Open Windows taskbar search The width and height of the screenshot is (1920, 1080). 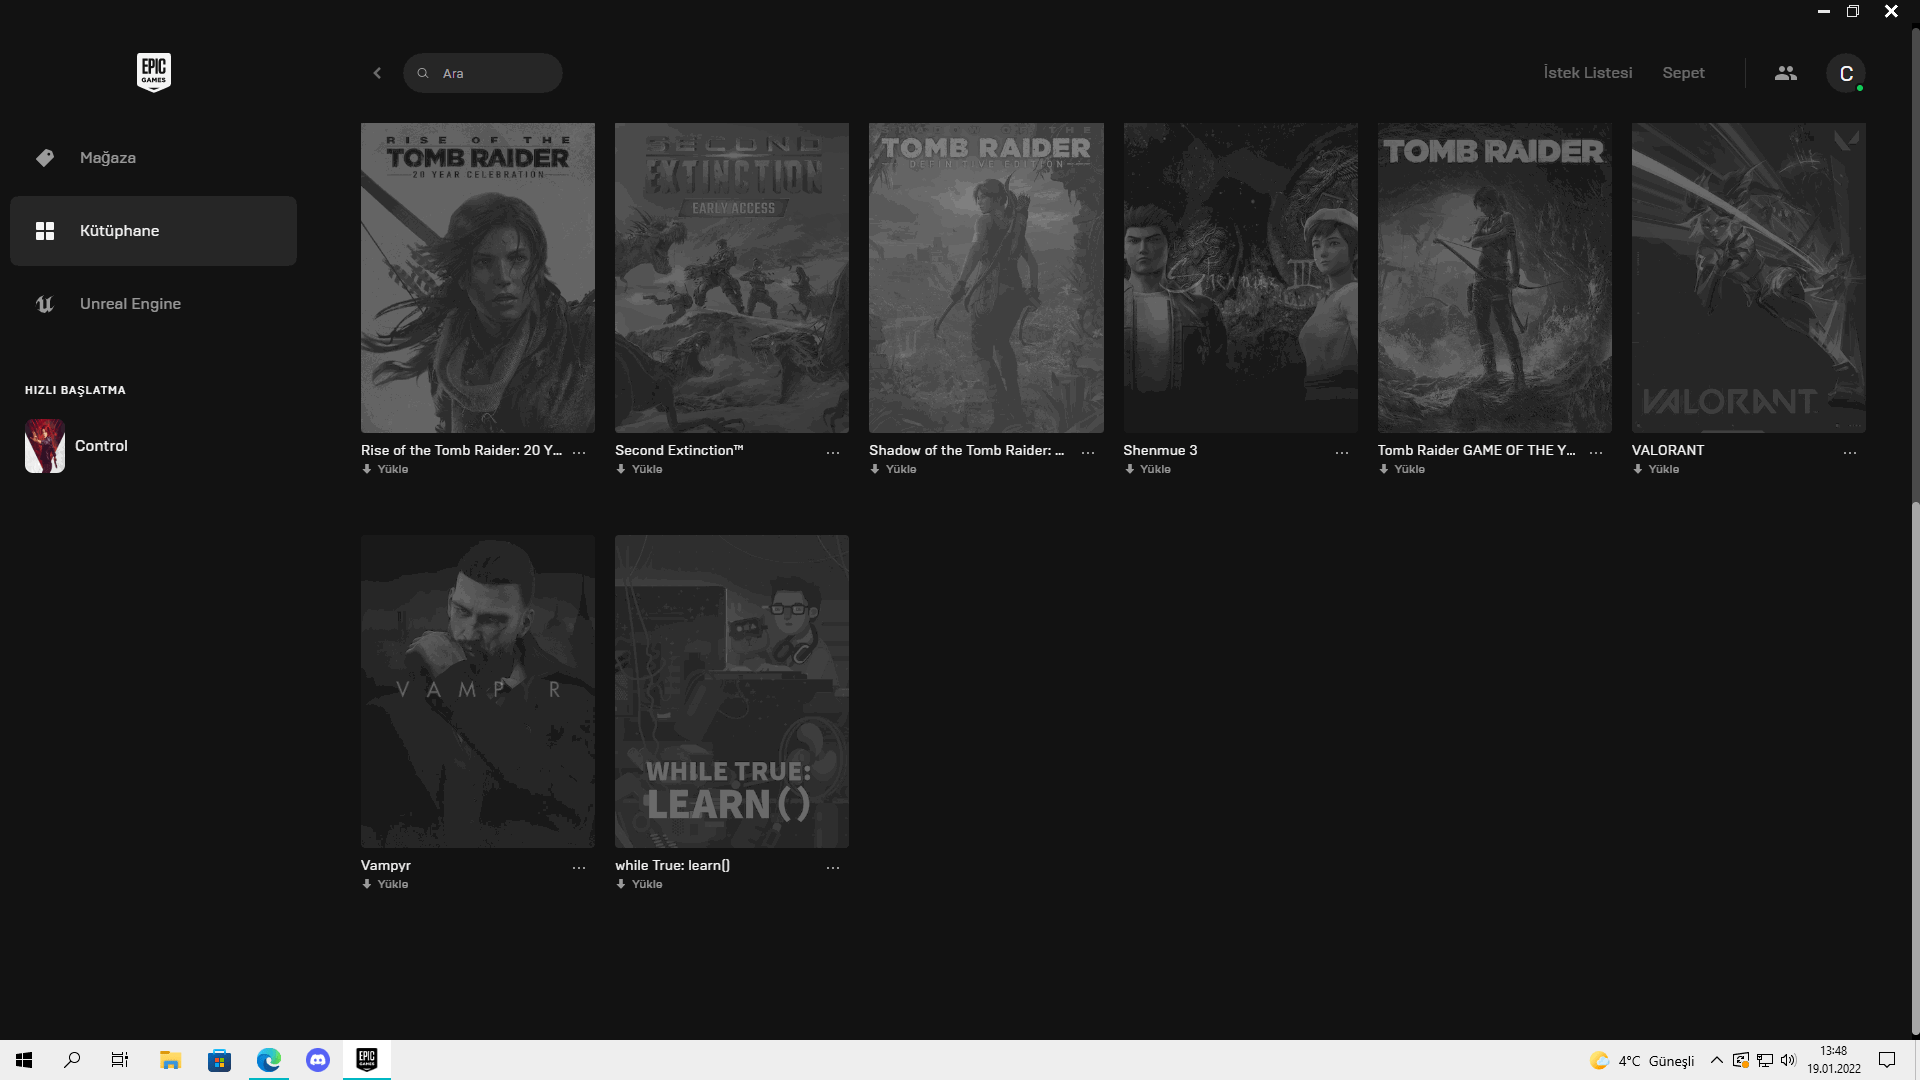click(72, 1060)
